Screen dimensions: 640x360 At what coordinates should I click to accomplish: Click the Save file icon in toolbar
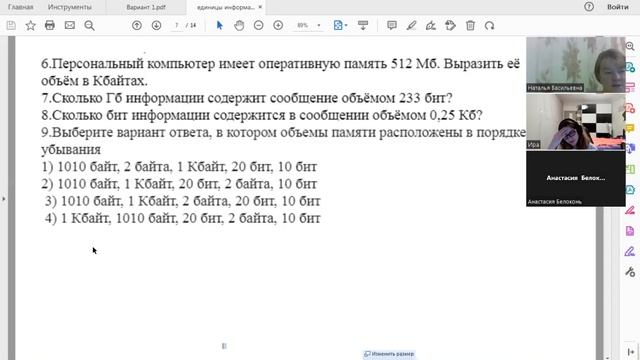point(11,25)
